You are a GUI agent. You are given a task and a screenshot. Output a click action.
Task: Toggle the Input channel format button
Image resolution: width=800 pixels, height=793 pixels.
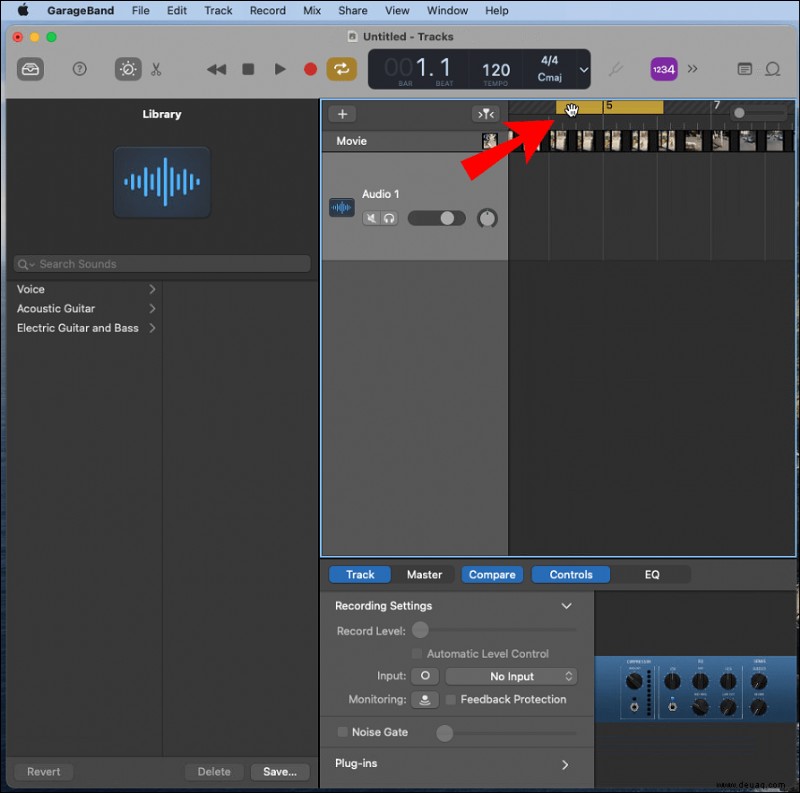point(424,676)
